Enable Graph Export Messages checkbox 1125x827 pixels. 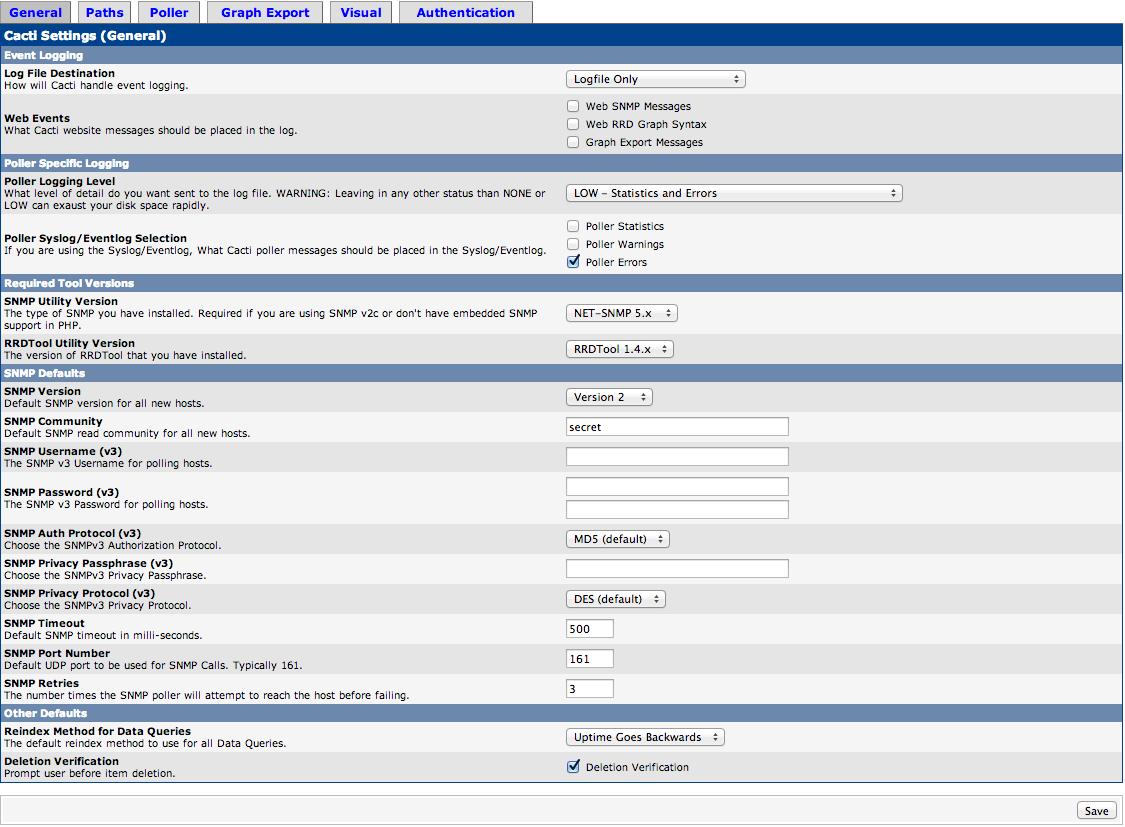[x=573, y=142]
